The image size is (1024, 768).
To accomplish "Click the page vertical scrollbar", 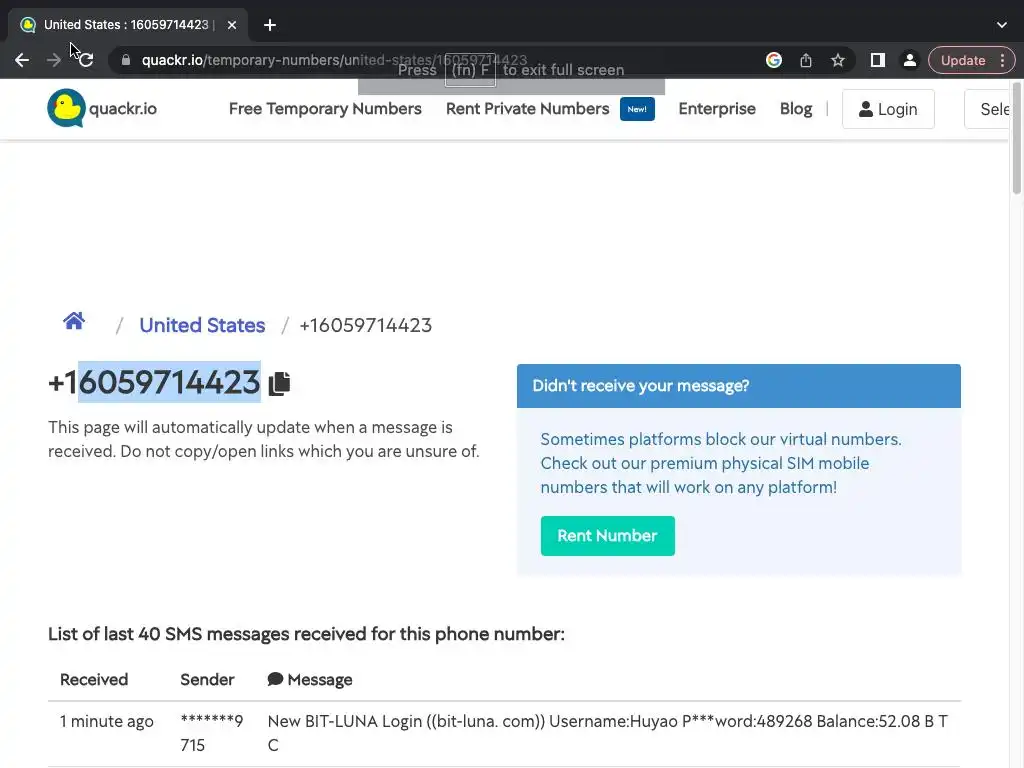I will pos(1017,138).
